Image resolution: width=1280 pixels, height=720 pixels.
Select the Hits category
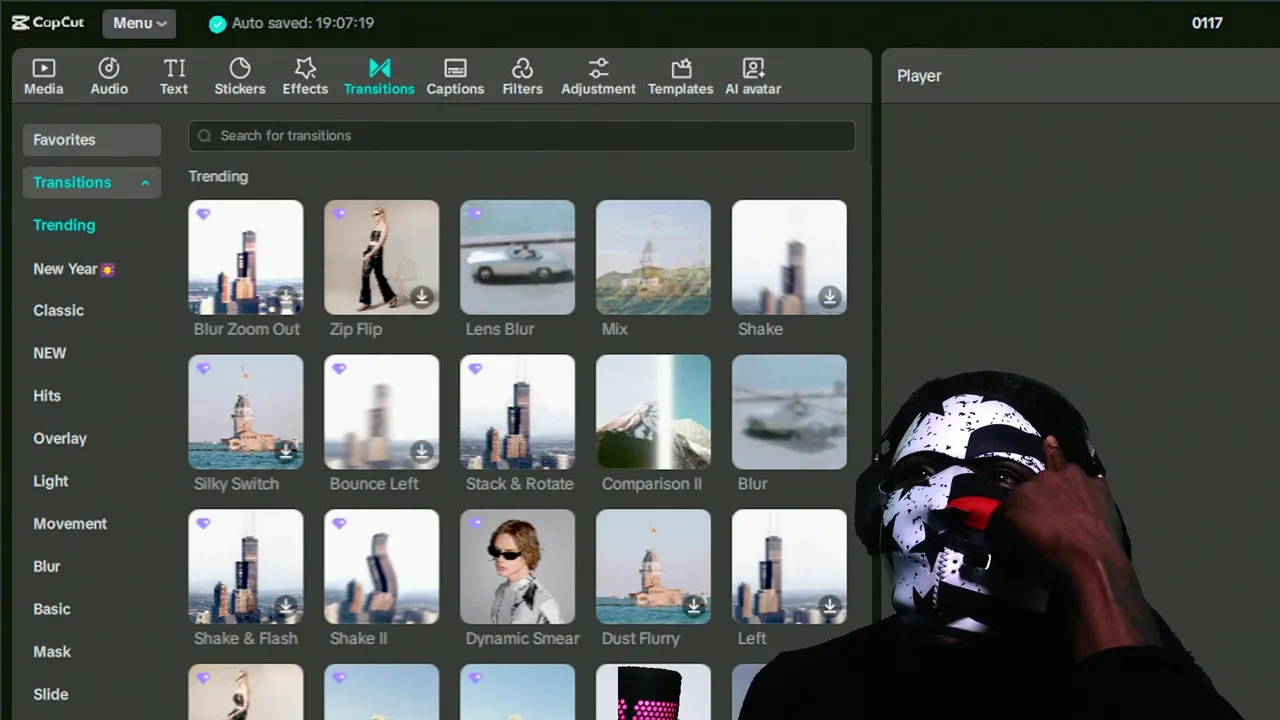tap(47, 396)
